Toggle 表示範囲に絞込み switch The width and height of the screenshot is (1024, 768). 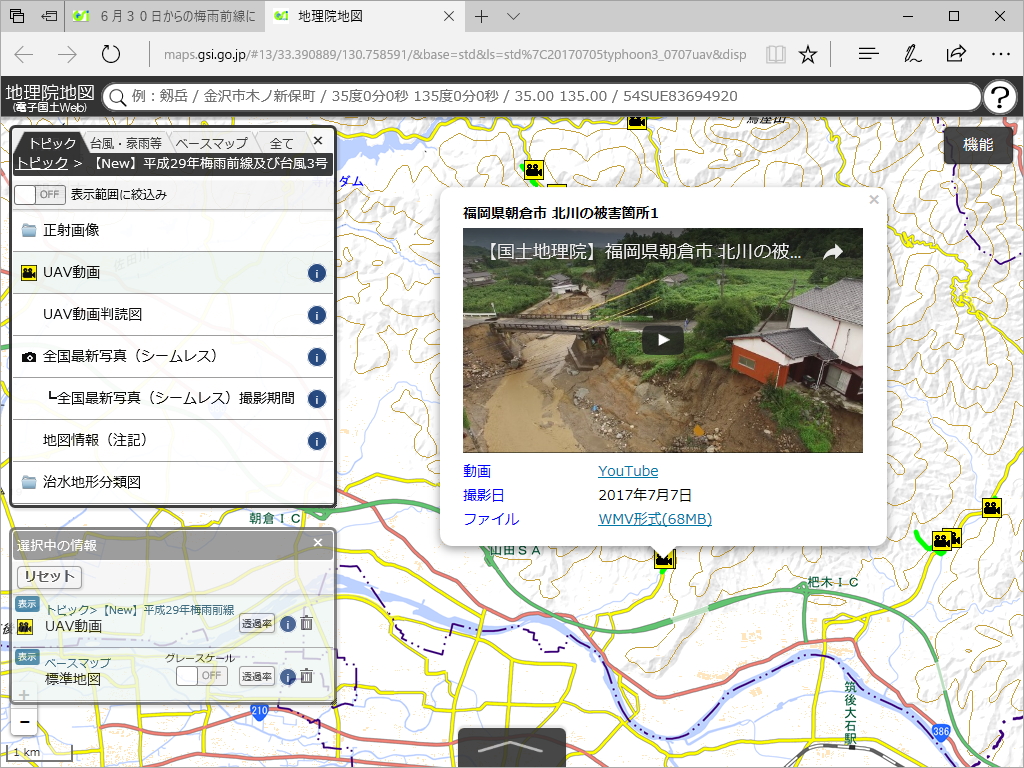(x=40, y=195)
